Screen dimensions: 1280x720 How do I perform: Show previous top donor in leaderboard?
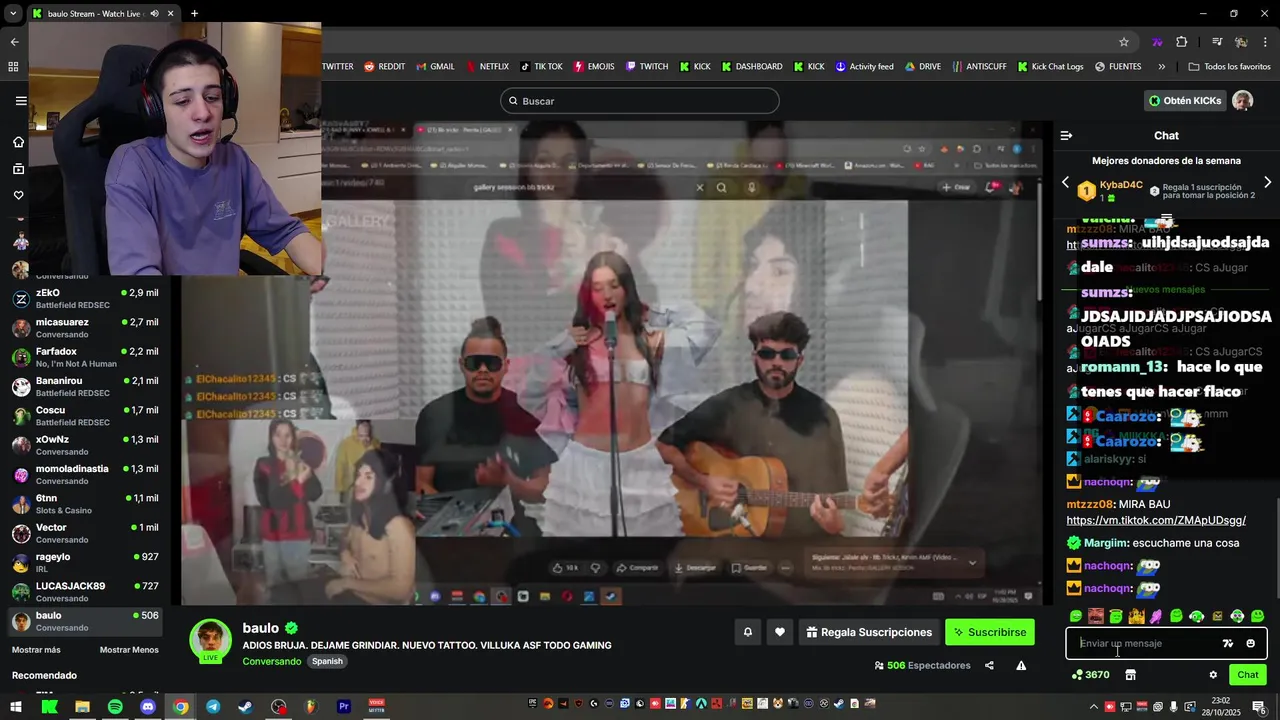tap(1065, 182)
